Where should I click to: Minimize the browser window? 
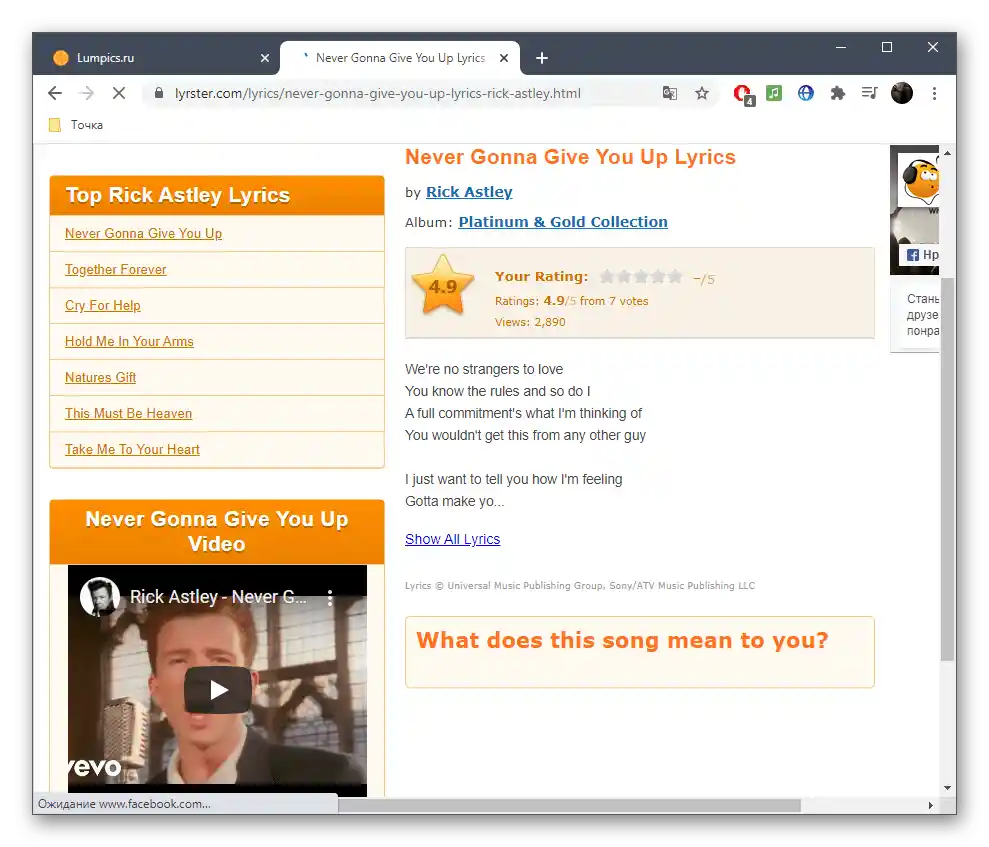pyautogui.click(x=841, y=47)
